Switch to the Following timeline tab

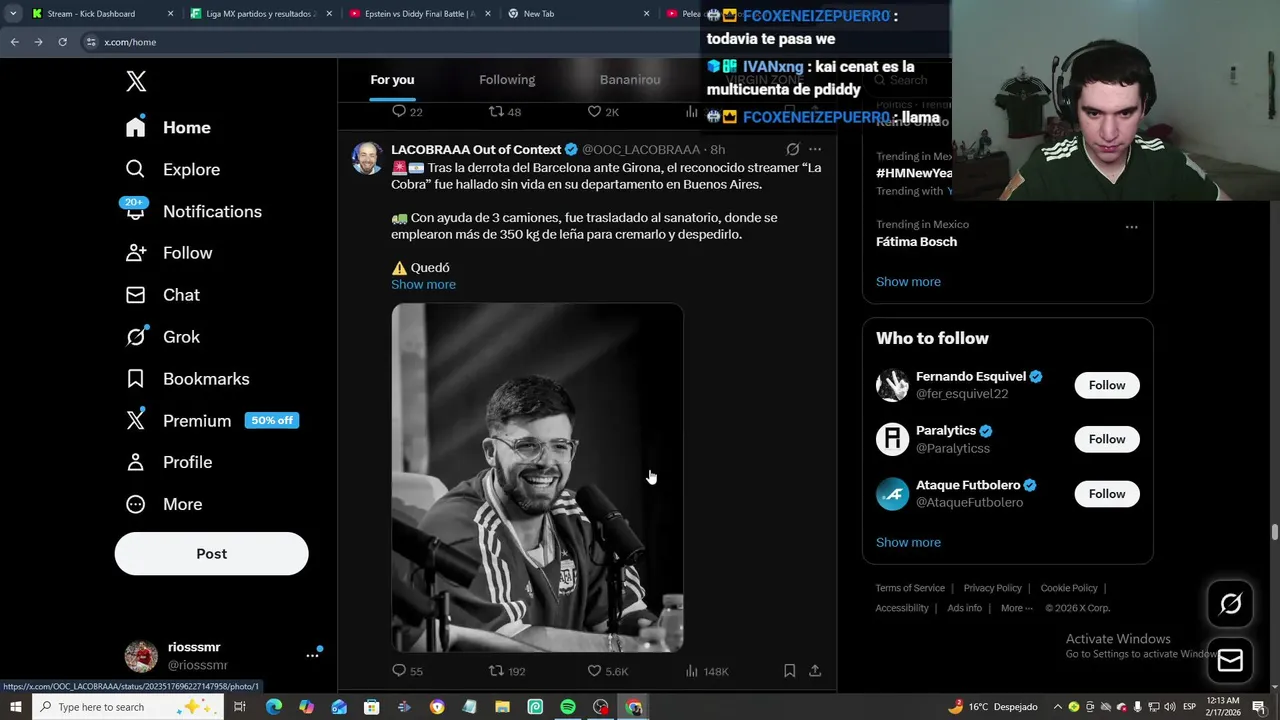[x=507, y=80]
